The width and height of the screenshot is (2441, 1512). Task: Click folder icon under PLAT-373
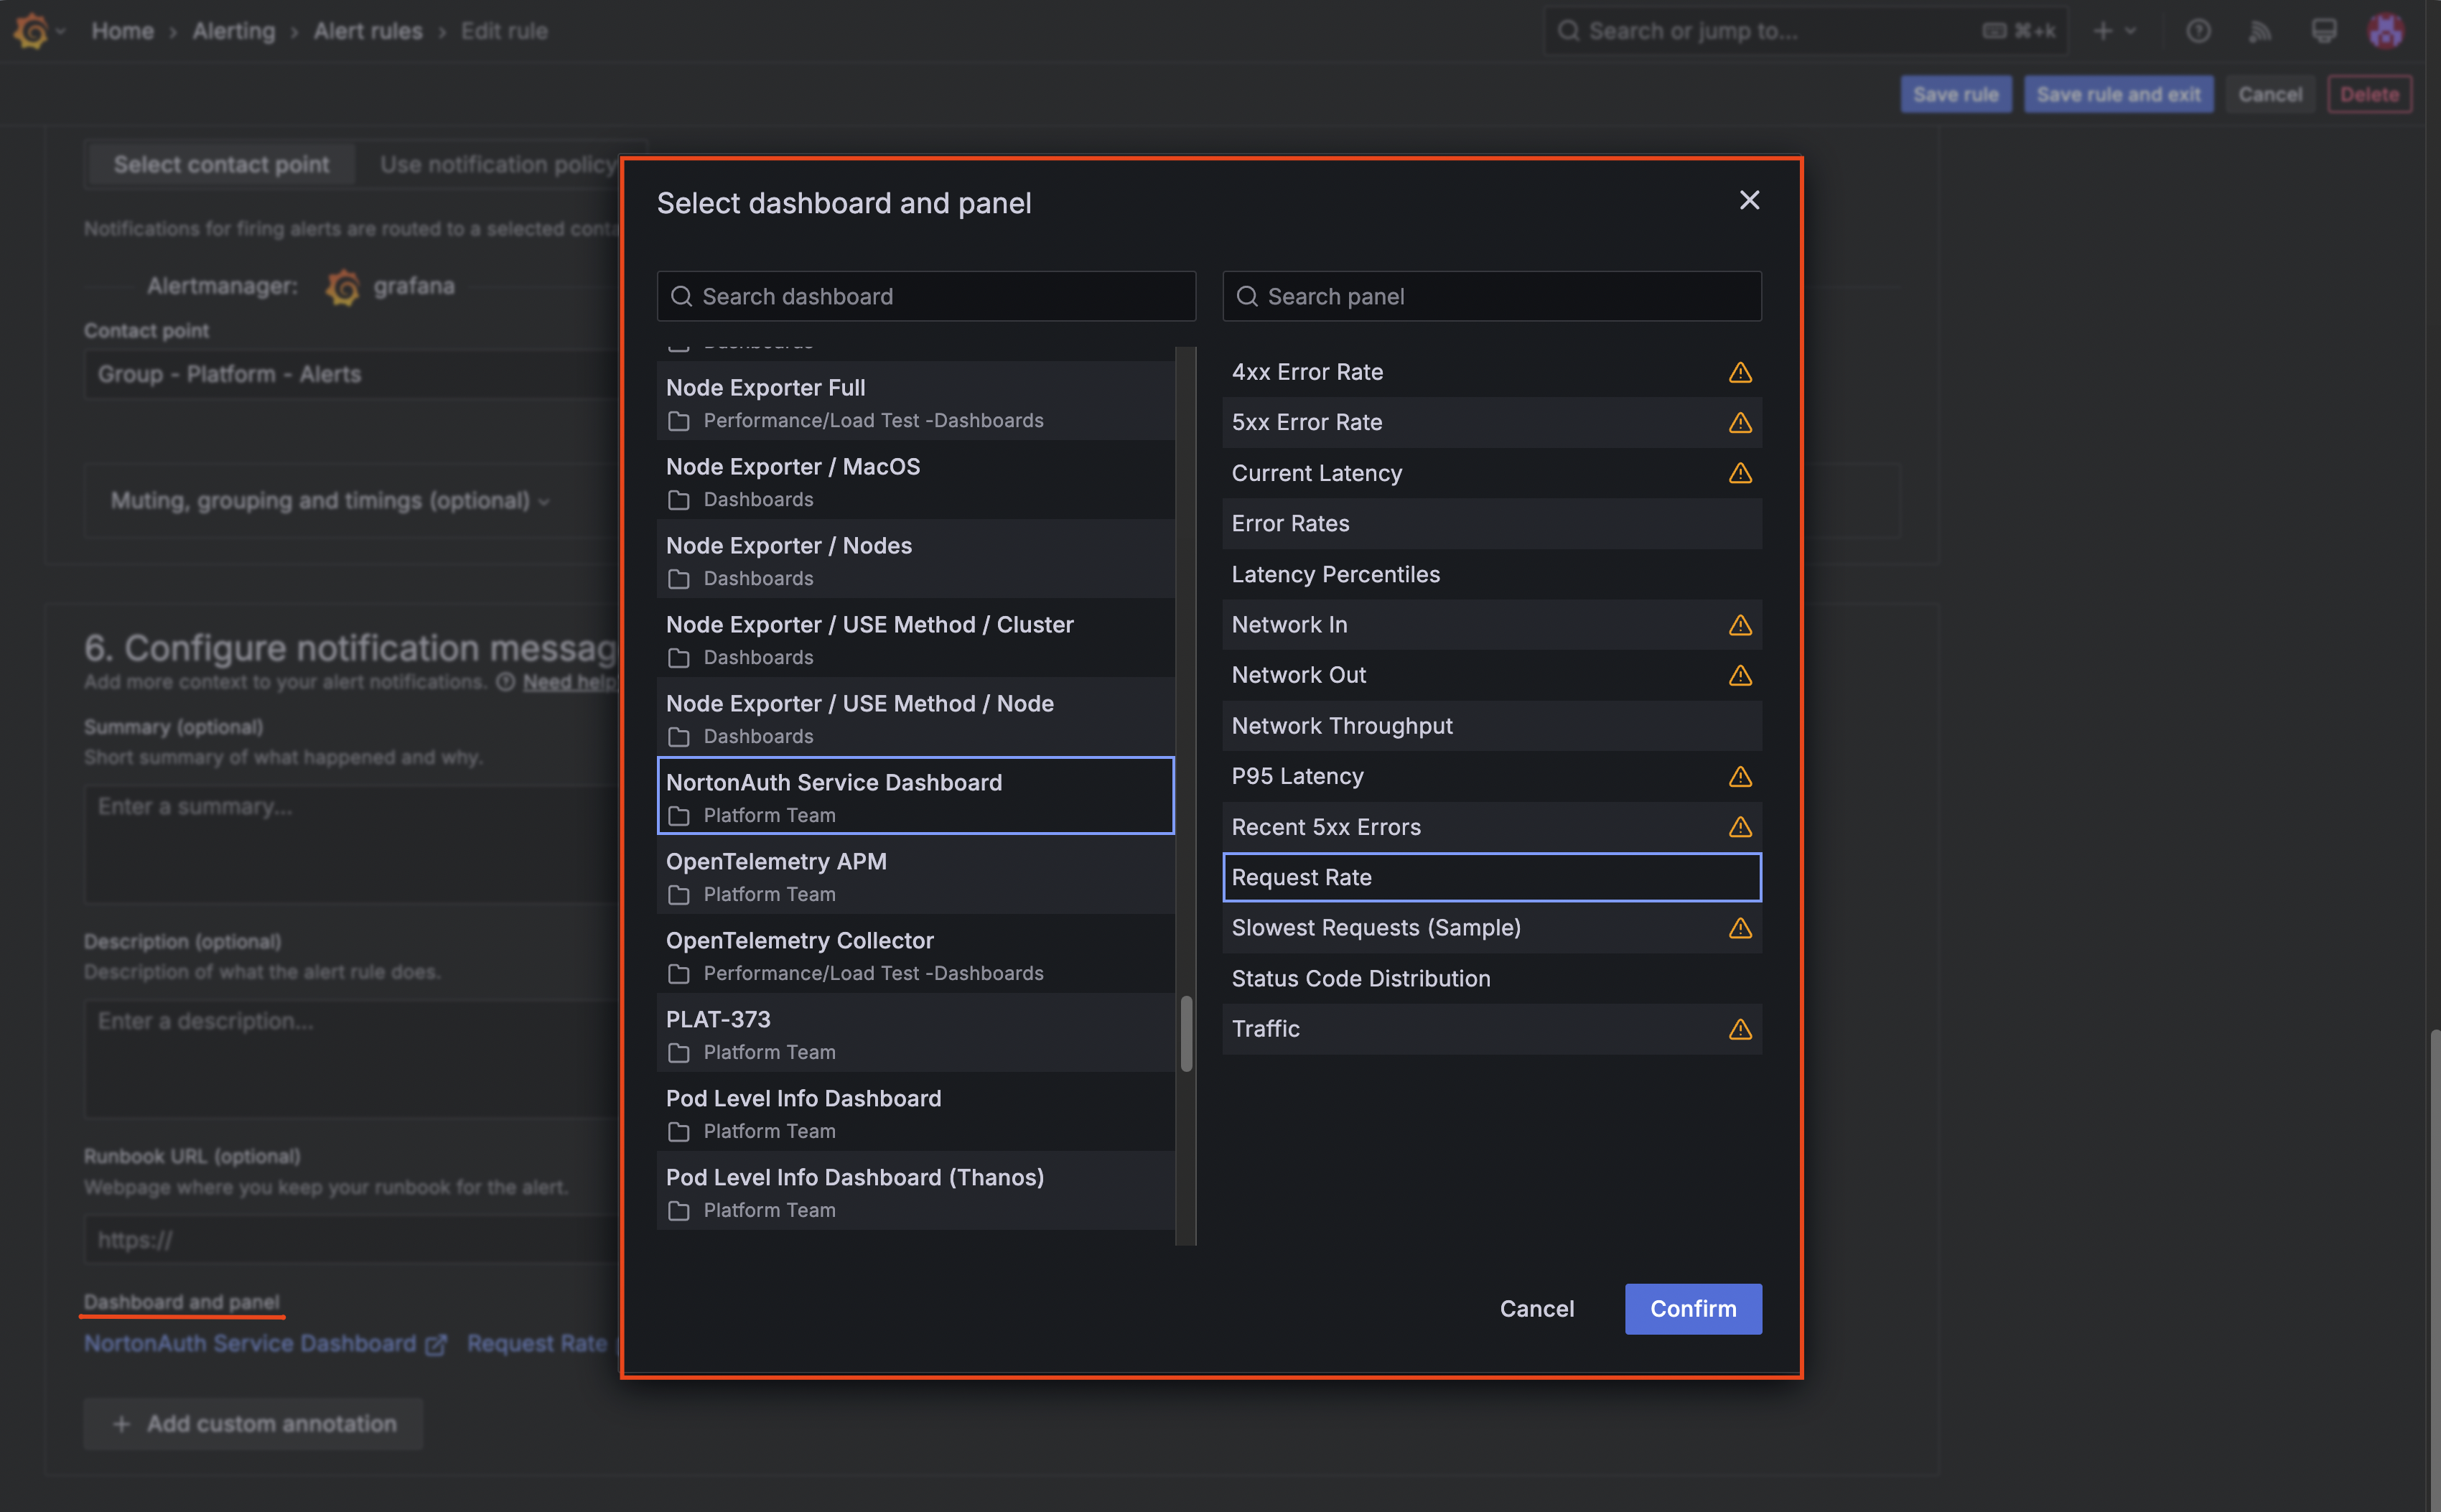point(679,1053)
